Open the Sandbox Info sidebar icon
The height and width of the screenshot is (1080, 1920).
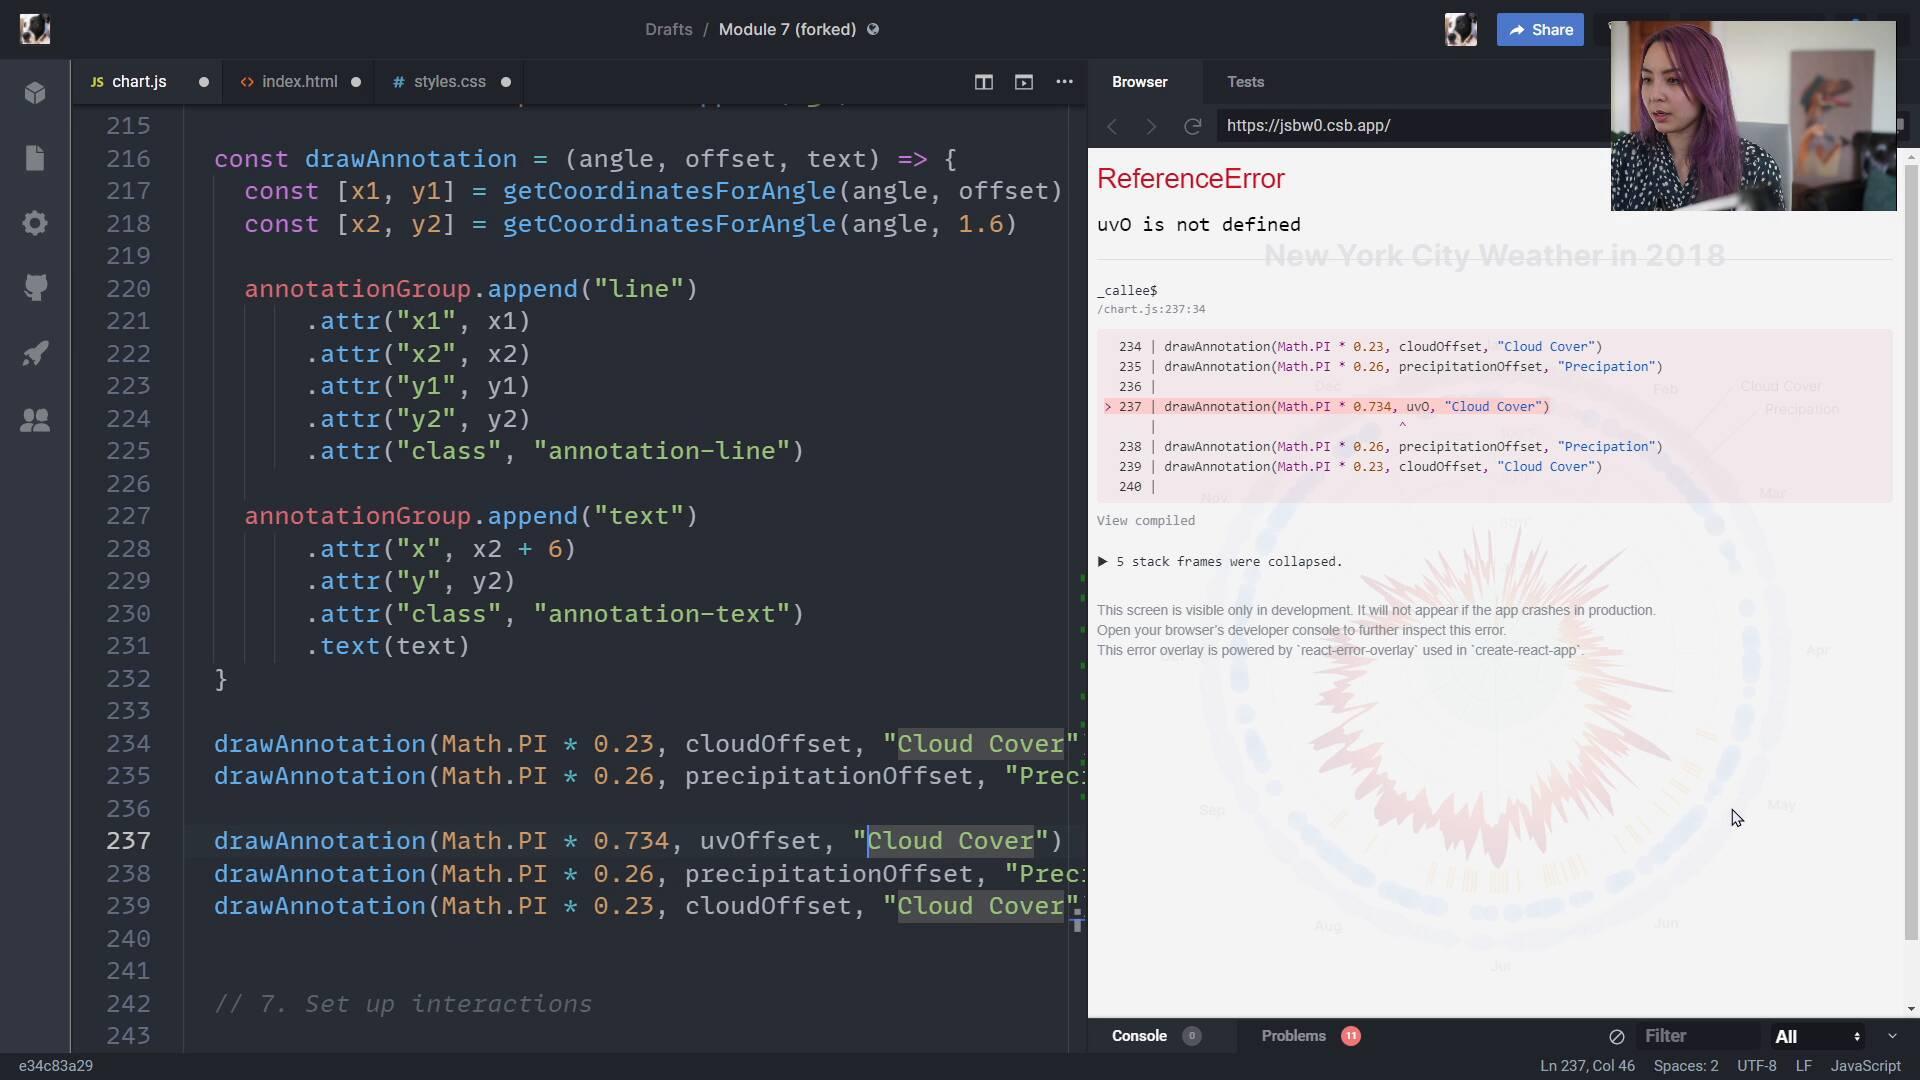35,93
